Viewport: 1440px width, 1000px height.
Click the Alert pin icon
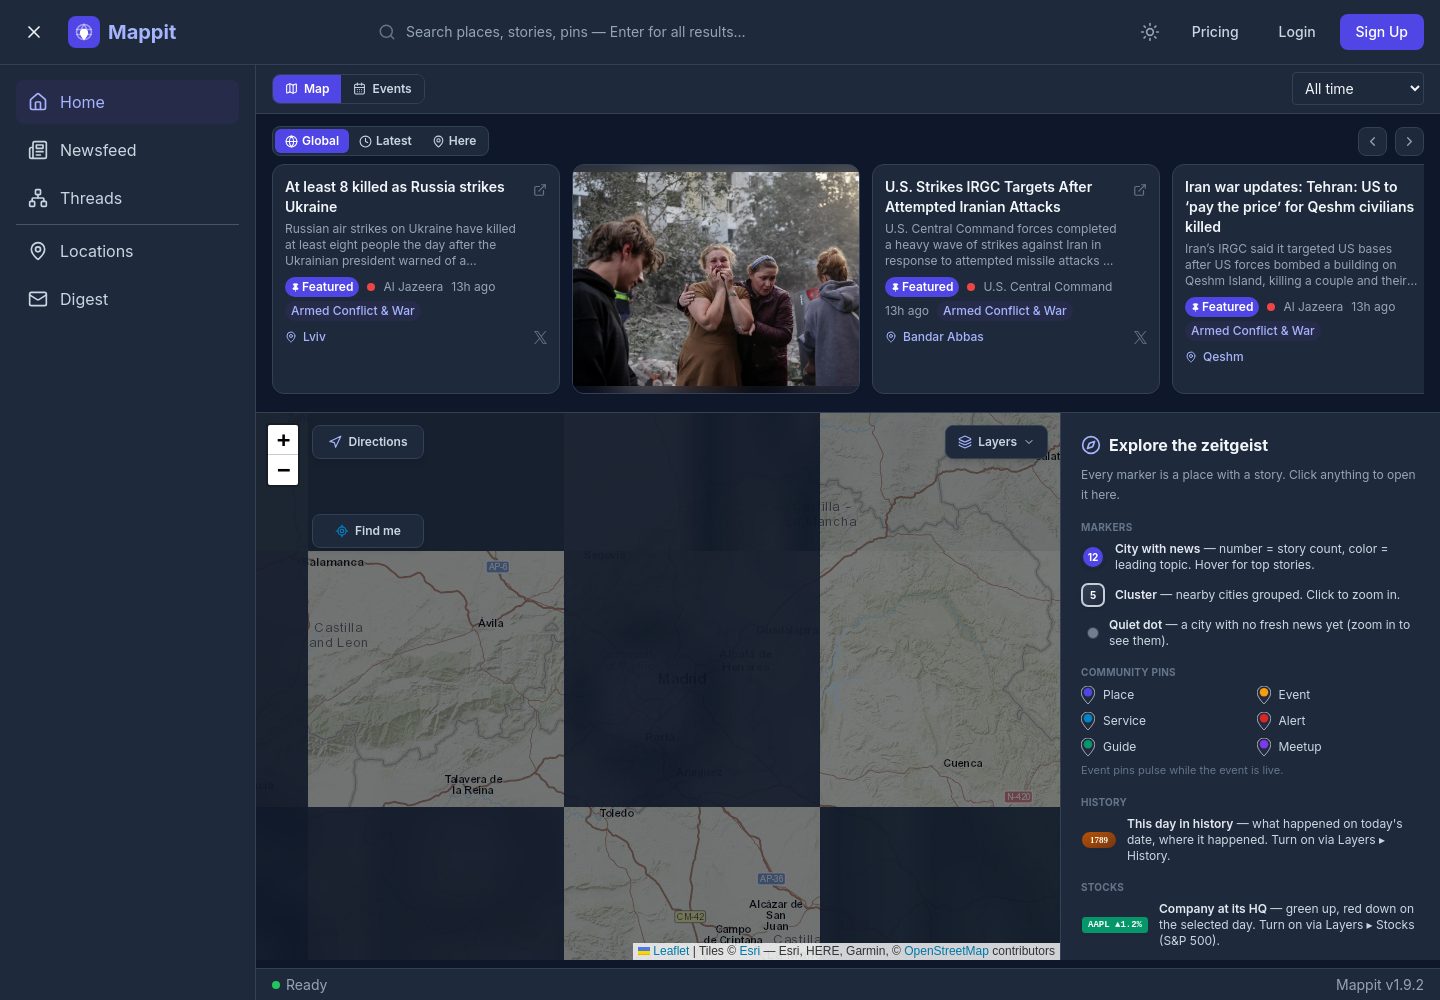pos(1264,721)
